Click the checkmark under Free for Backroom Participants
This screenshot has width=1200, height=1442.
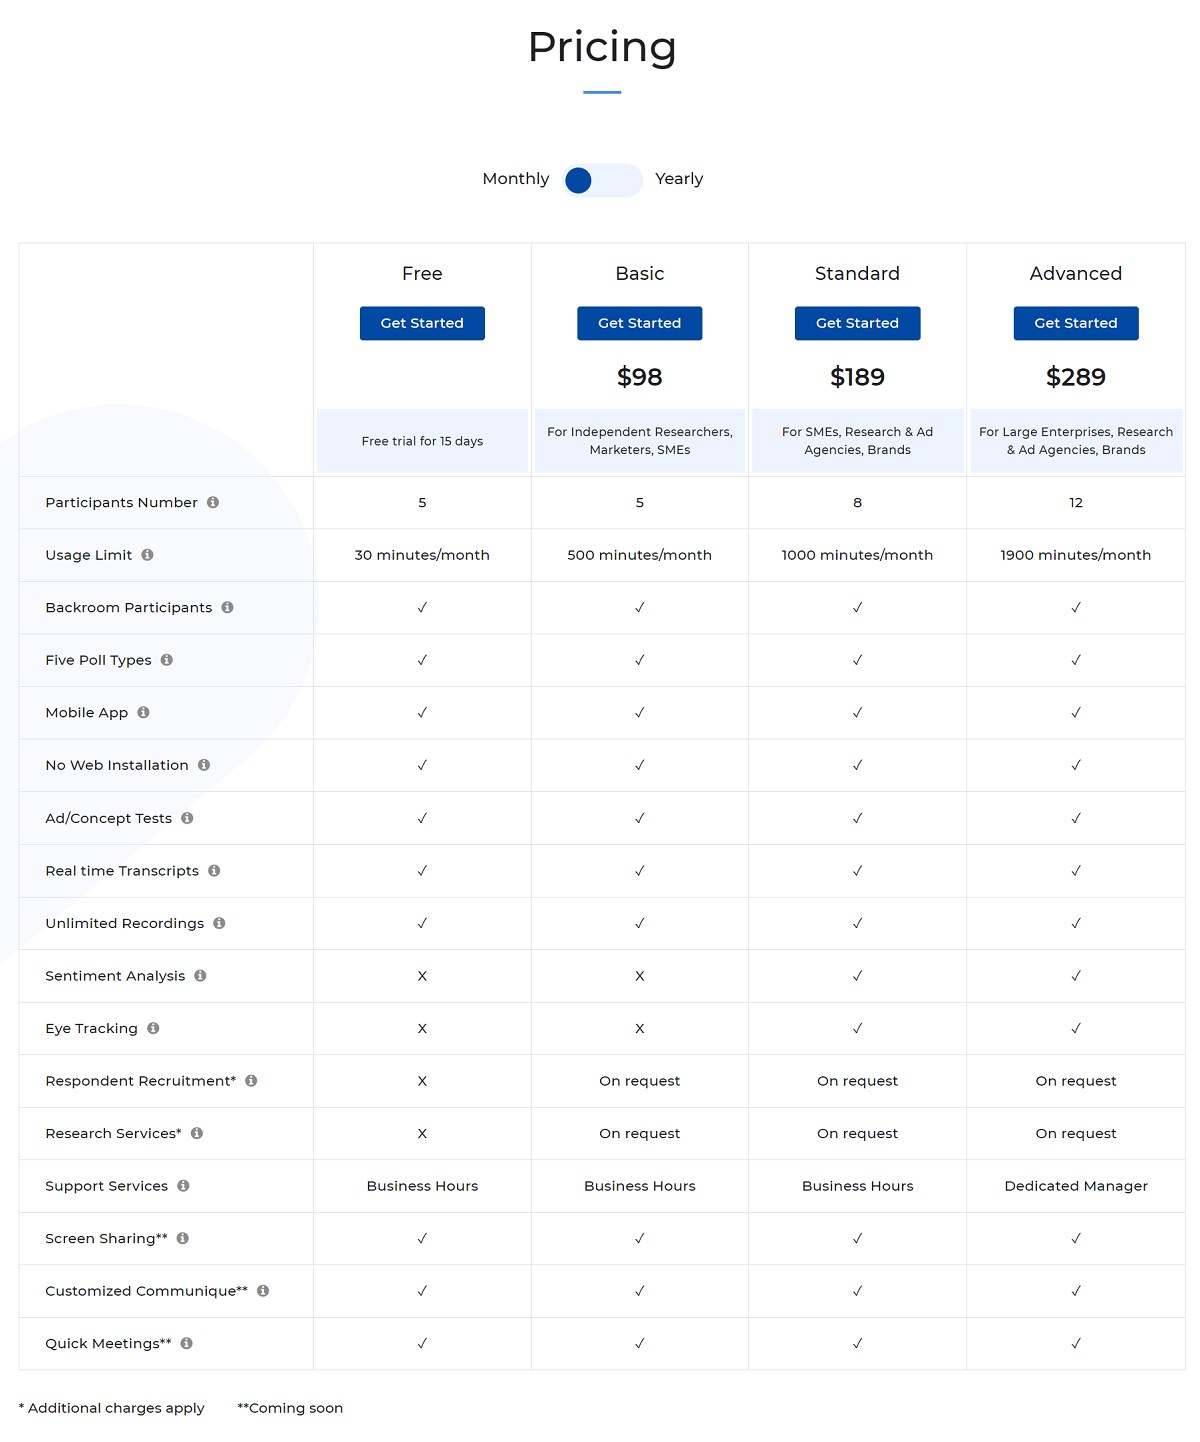click(x=422, y=607)
